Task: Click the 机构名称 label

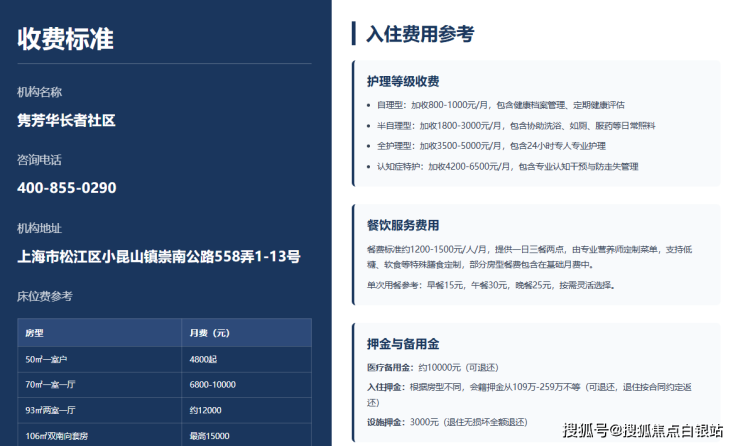Action: point(40,92)
